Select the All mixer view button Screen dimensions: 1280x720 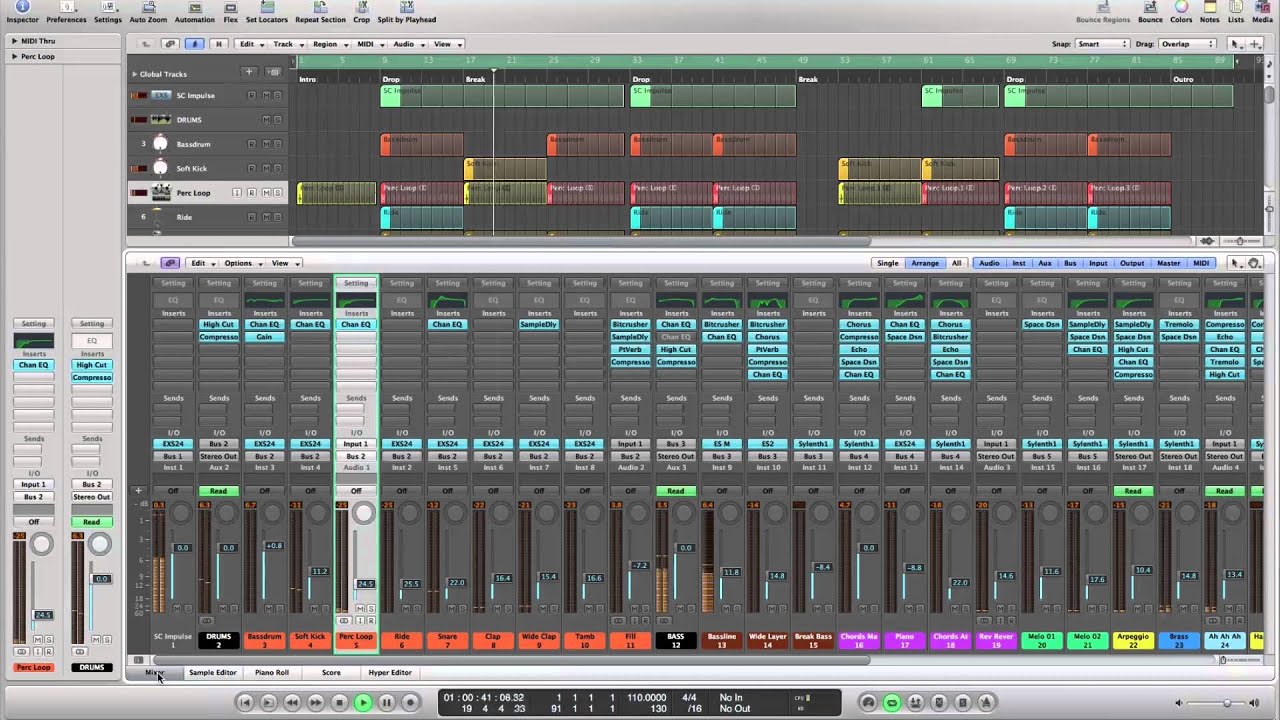tap(956, 263)
